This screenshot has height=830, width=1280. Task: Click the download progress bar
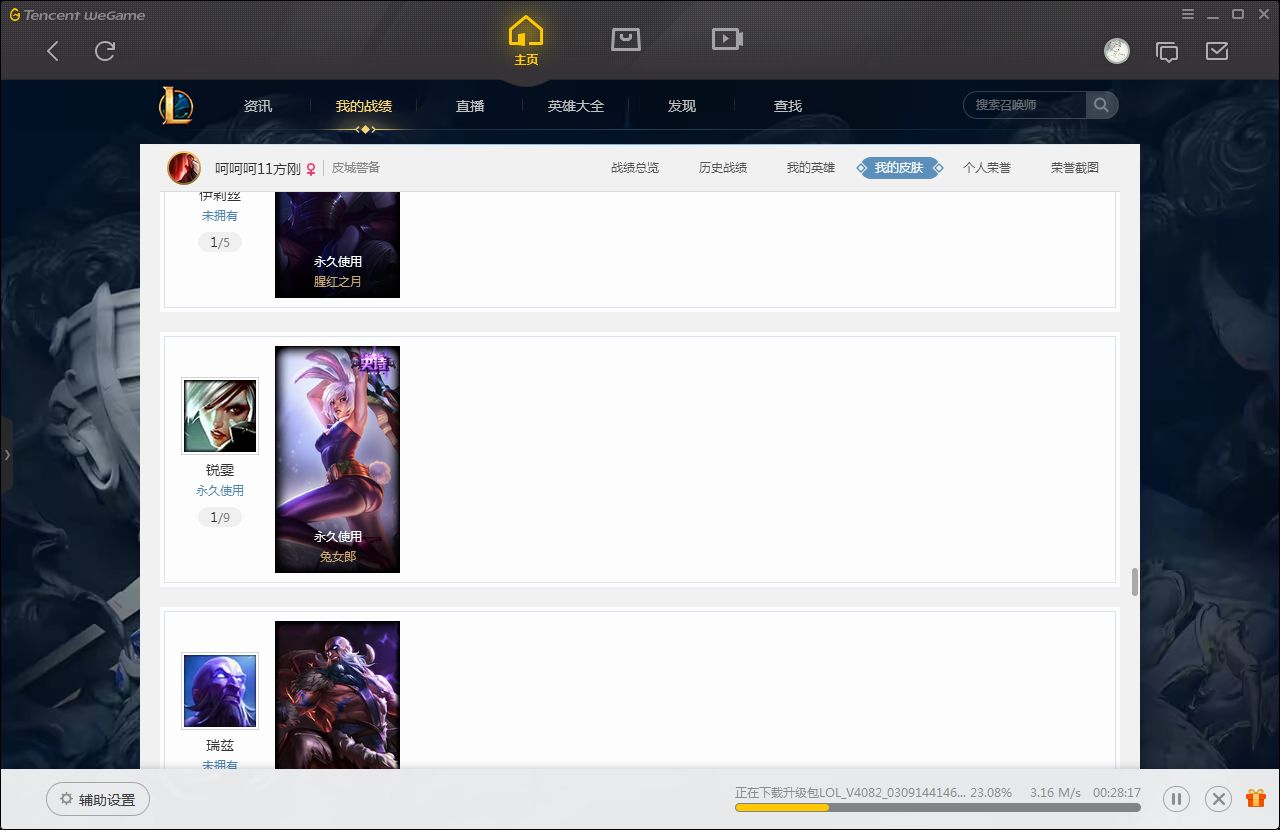point(938,807)
